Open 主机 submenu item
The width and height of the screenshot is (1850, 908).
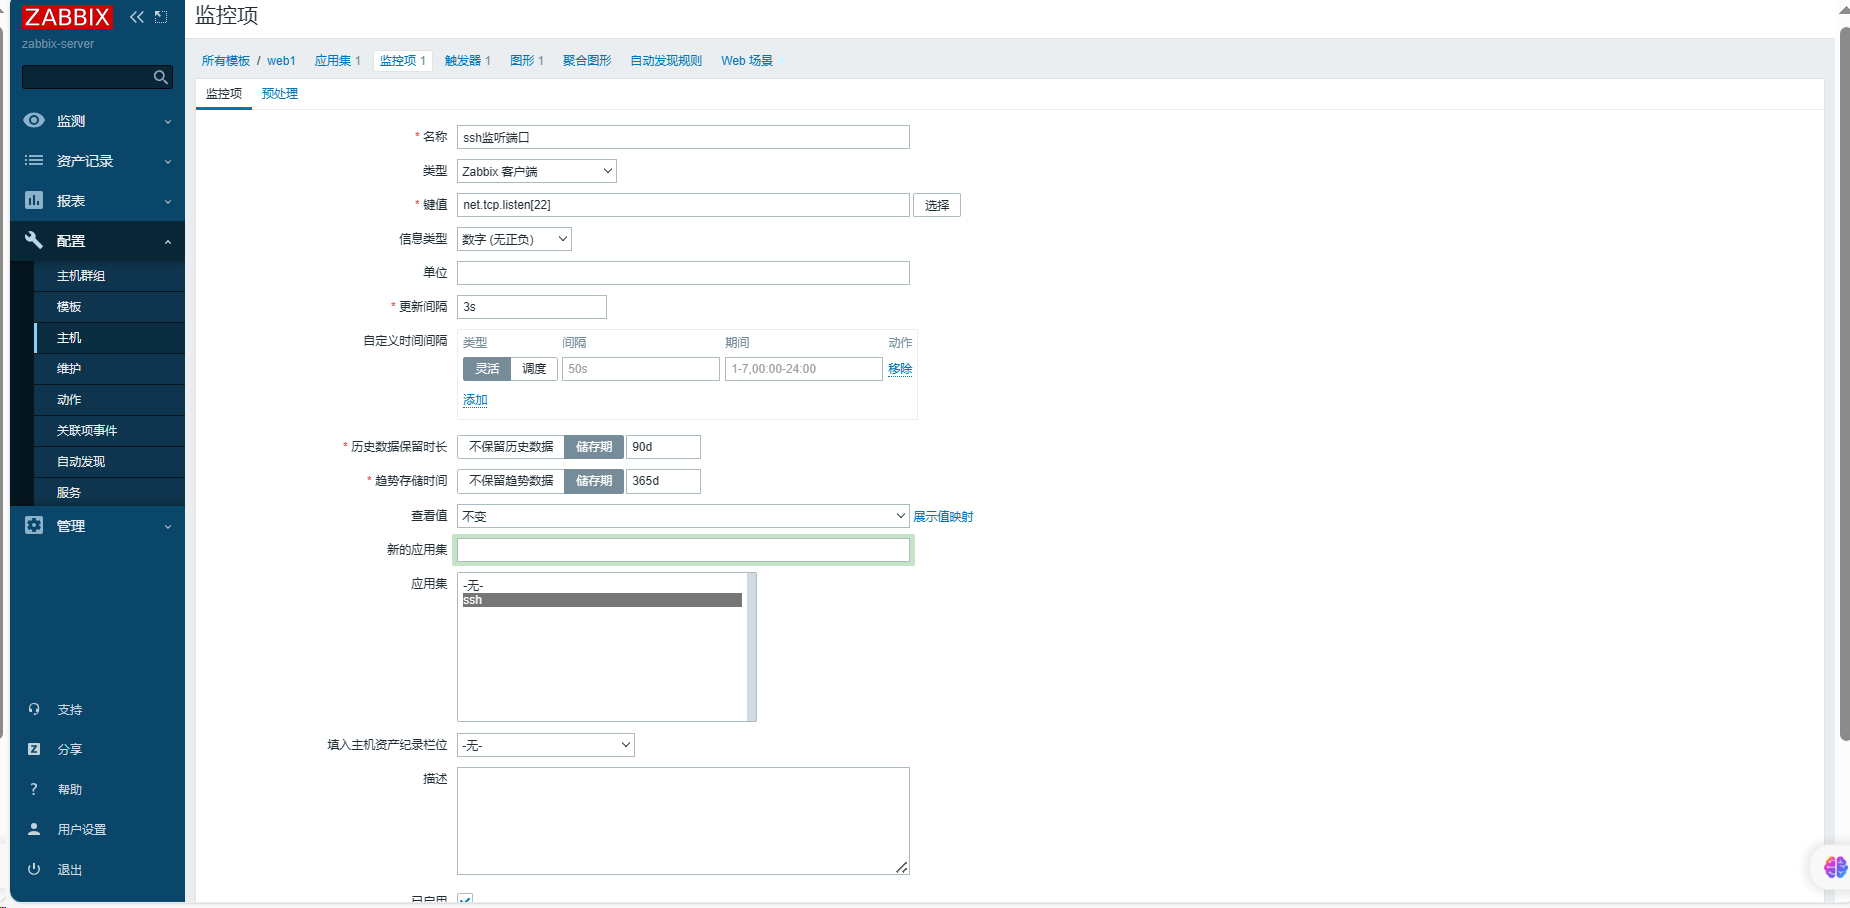click(x=109, y=338)
